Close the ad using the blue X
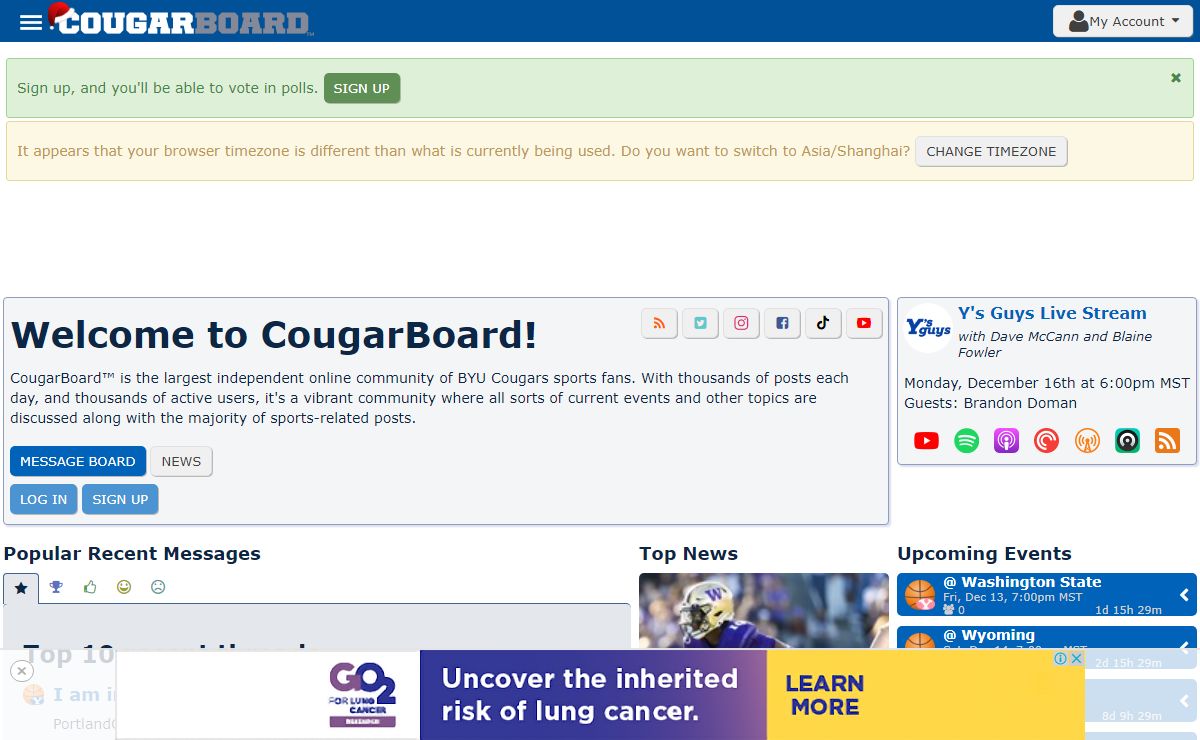 pos(1076,658)
